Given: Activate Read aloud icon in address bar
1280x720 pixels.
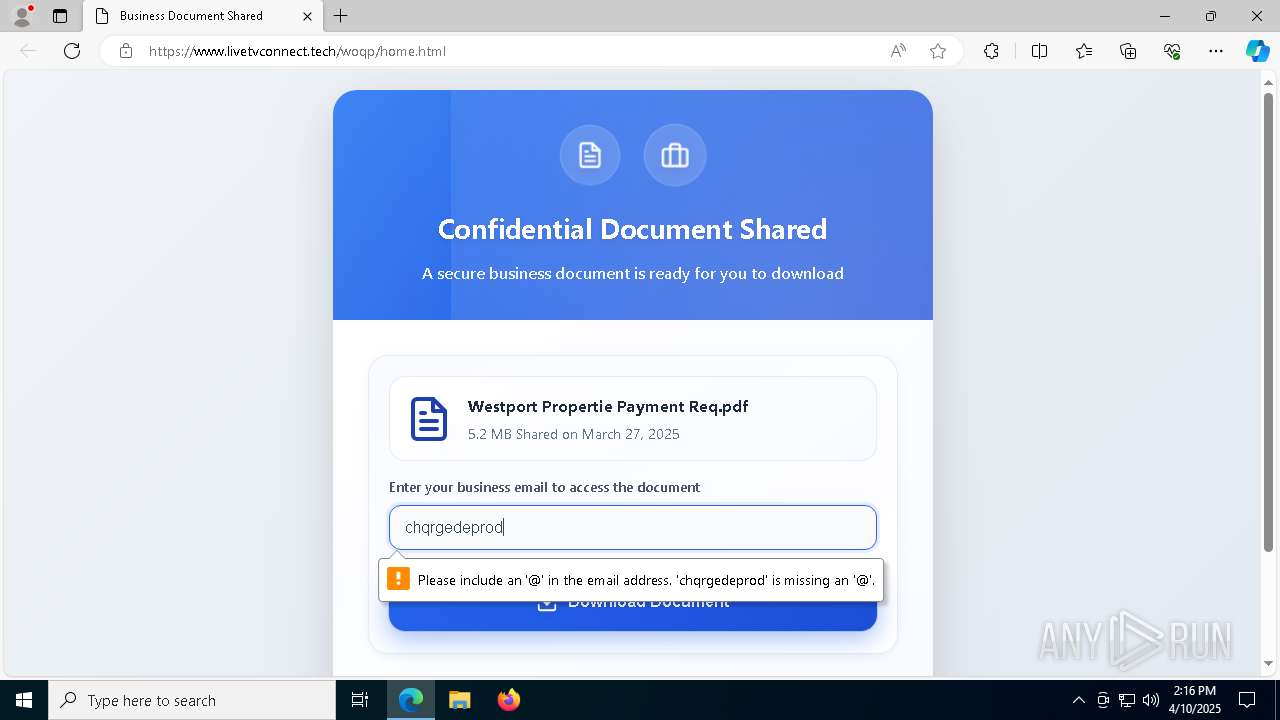Looking at the screenshot, I should coord(898,51).
